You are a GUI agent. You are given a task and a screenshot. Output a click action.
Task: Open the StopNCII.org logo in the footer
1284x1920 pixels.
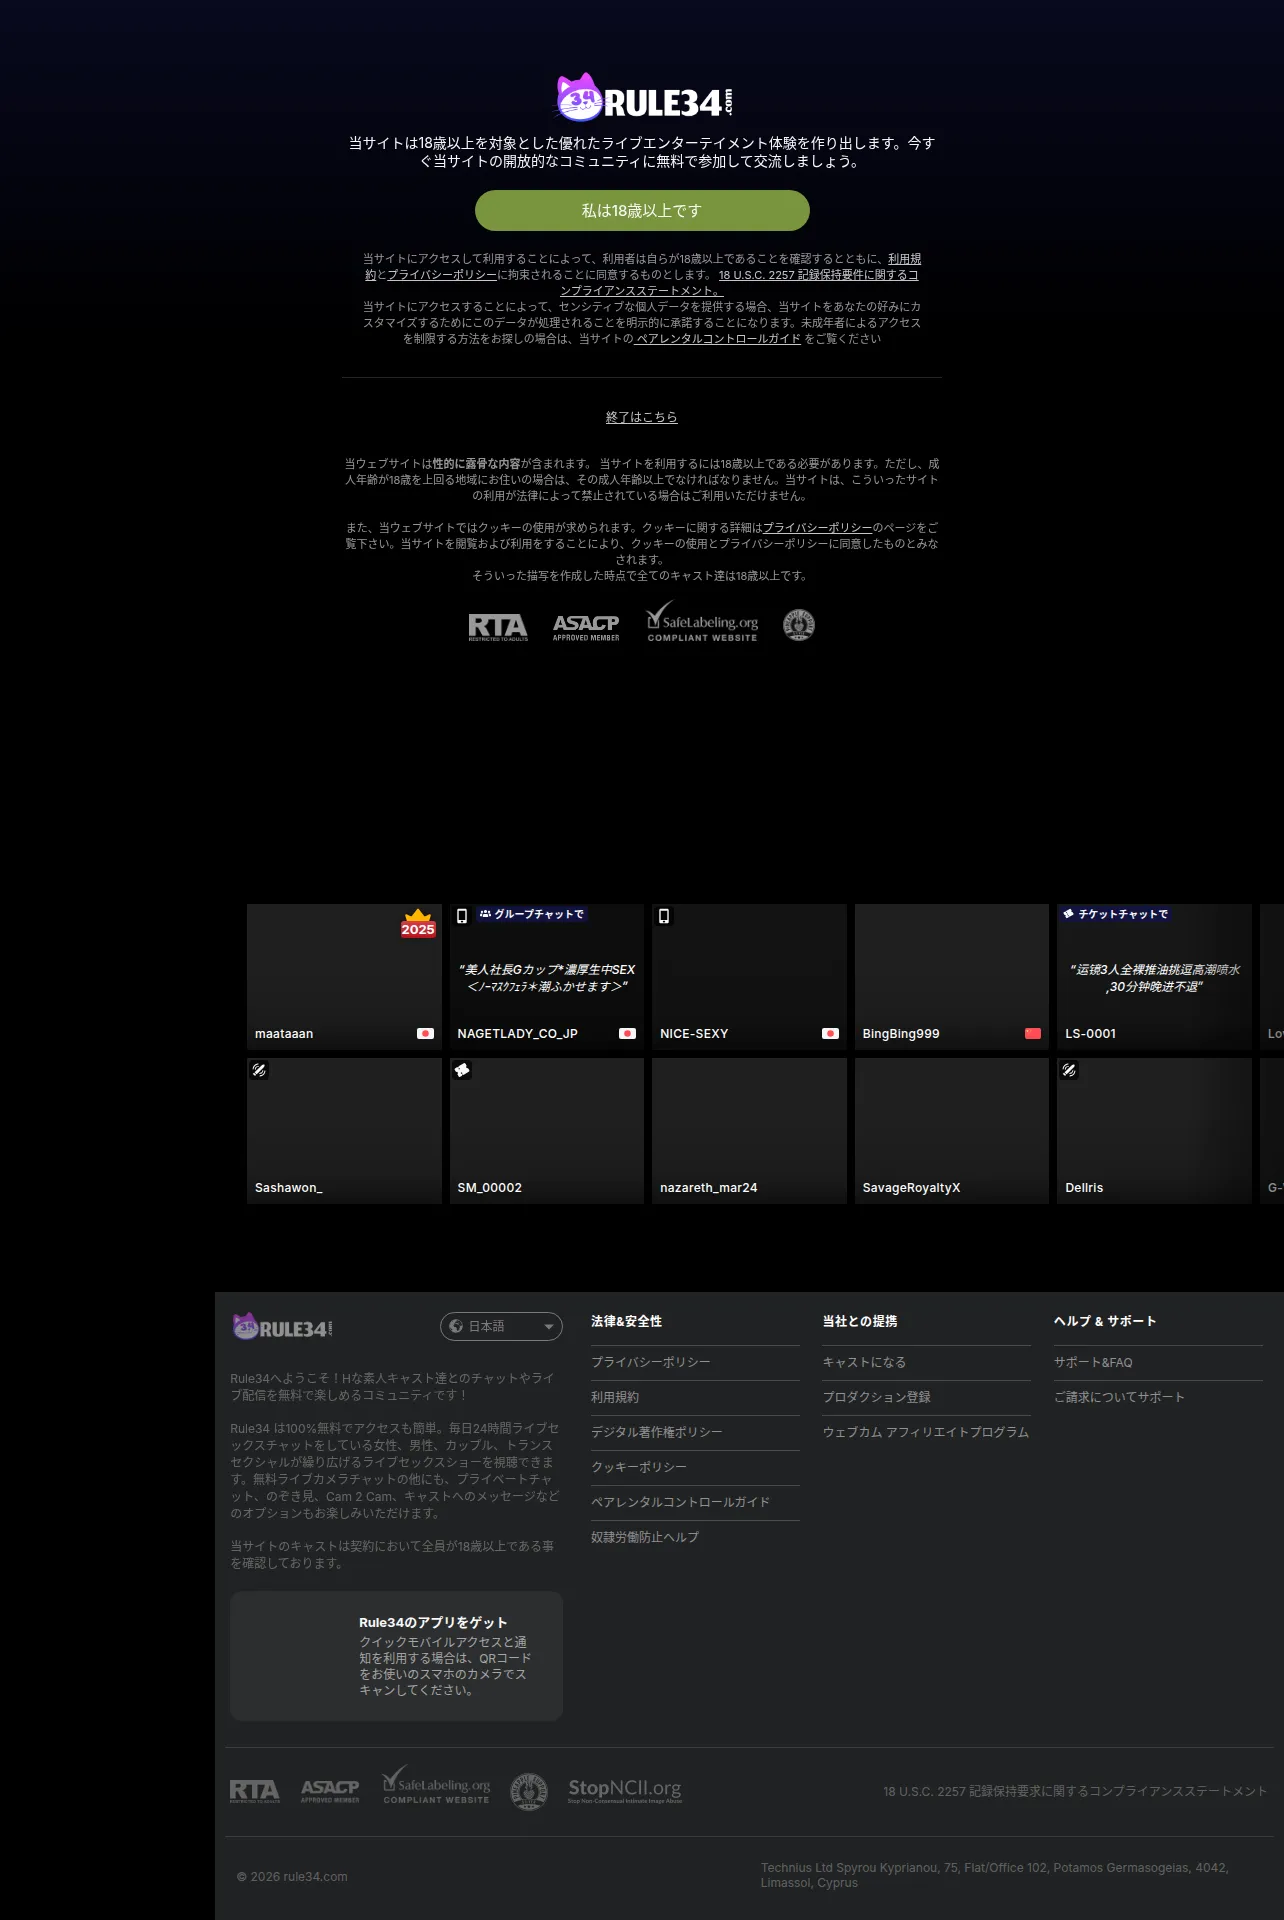(625, 1790)
